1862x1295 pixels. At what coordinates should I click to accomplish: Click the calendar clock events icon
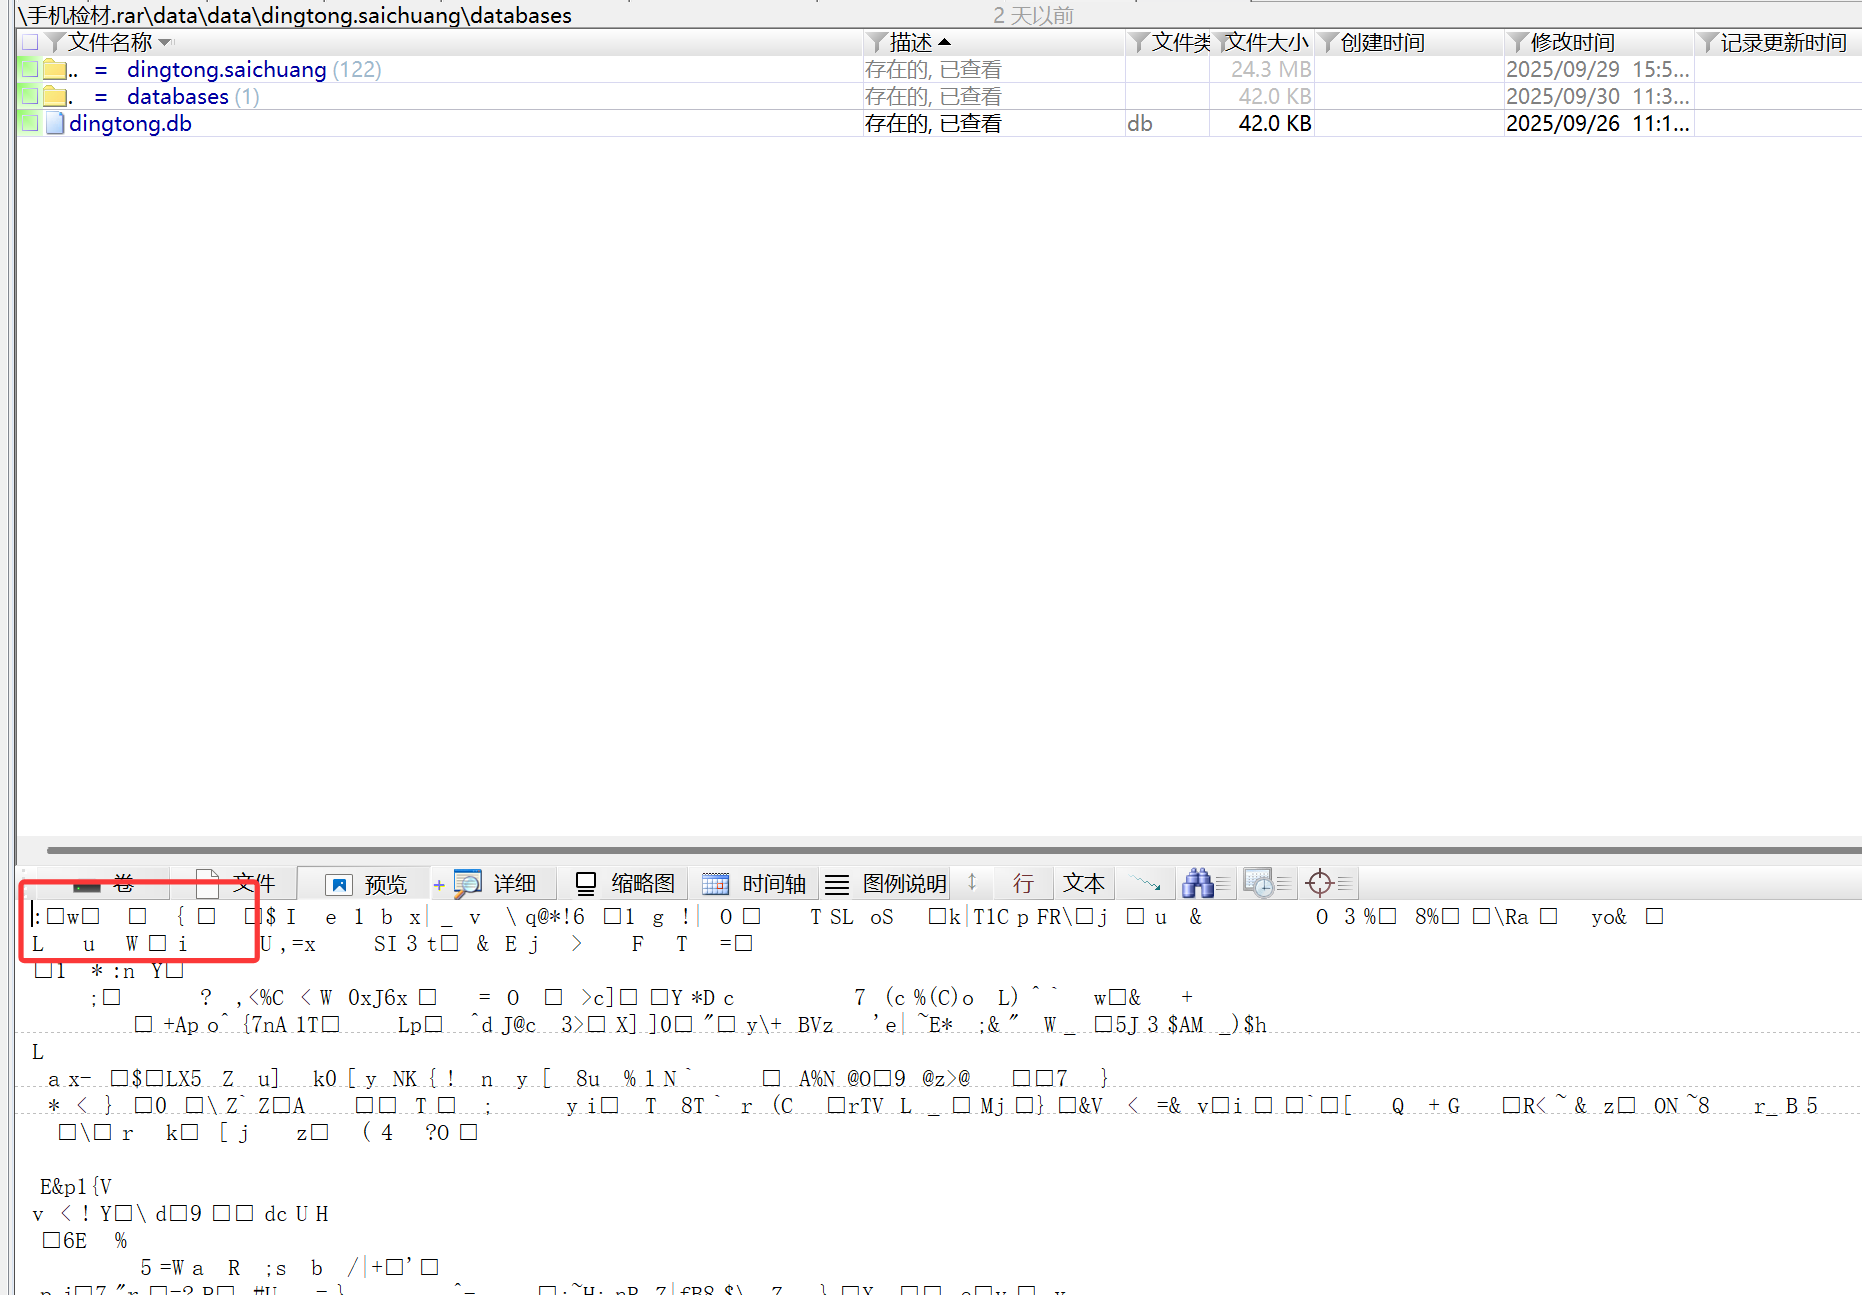pyautogui.click(x=1258, y=883)
